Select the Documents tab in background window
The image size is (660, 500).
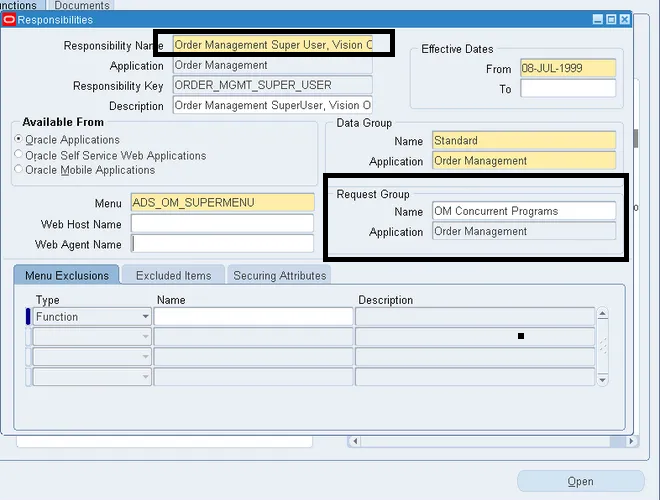click(81, 5)
